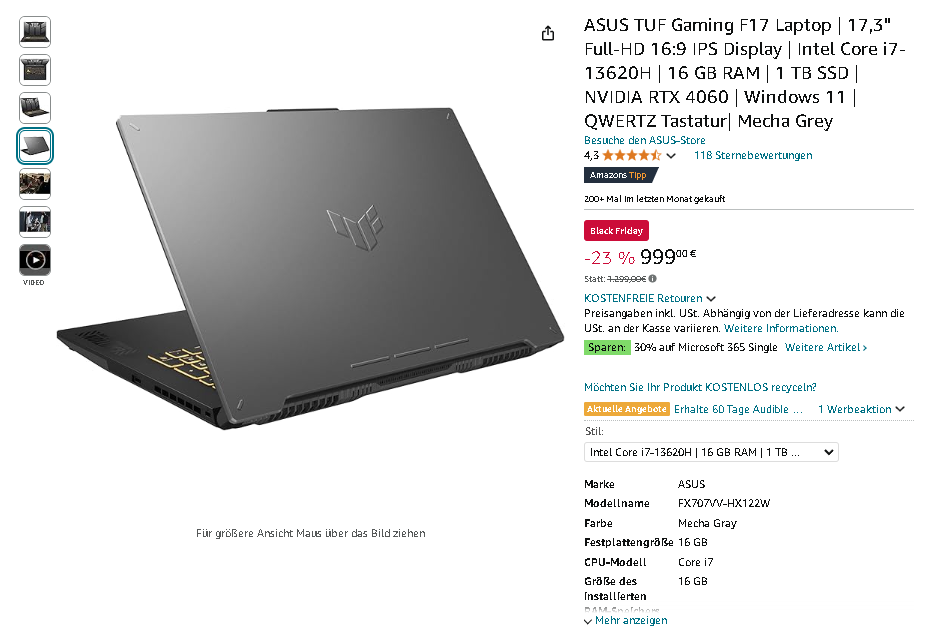Click the Black Friday deal badge

616,231
